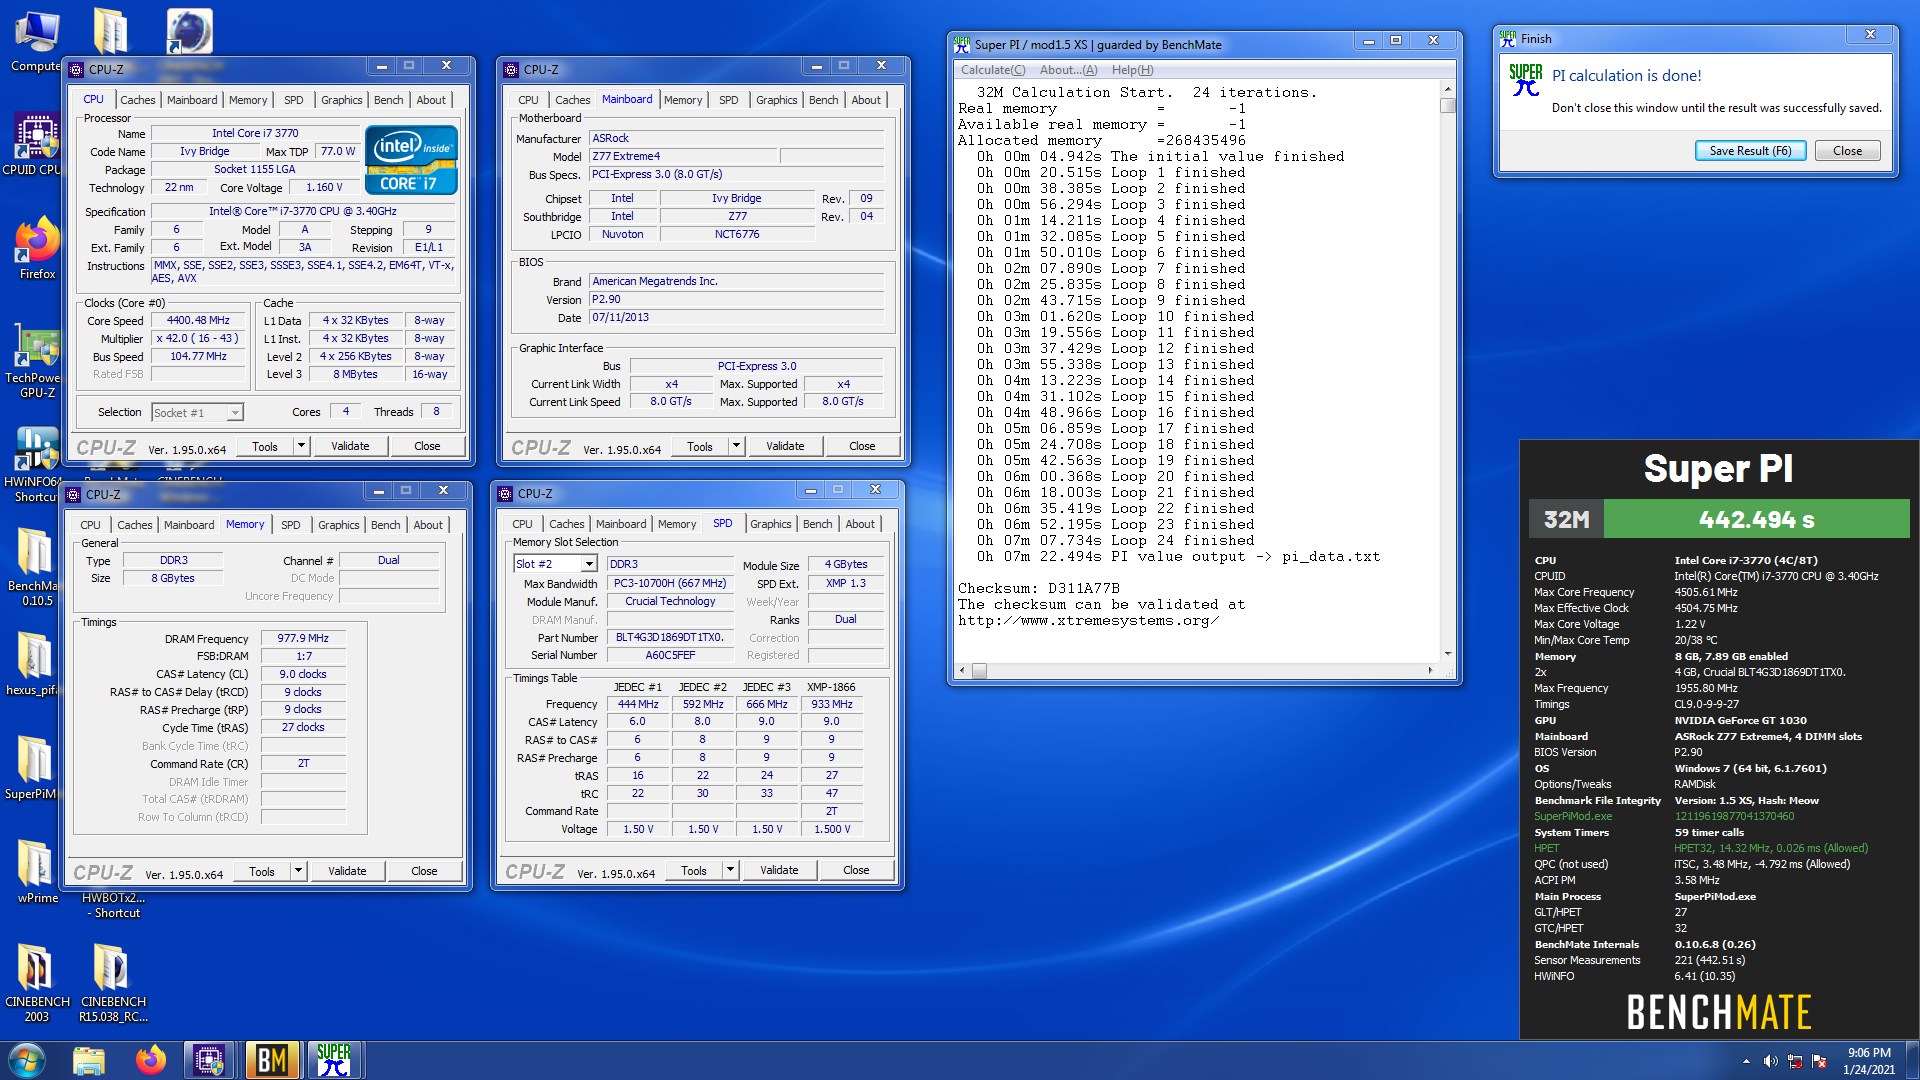1920x1080 pixels.
Task: Click Super PI scrollbar up arrow
Action: [1447, 88]
